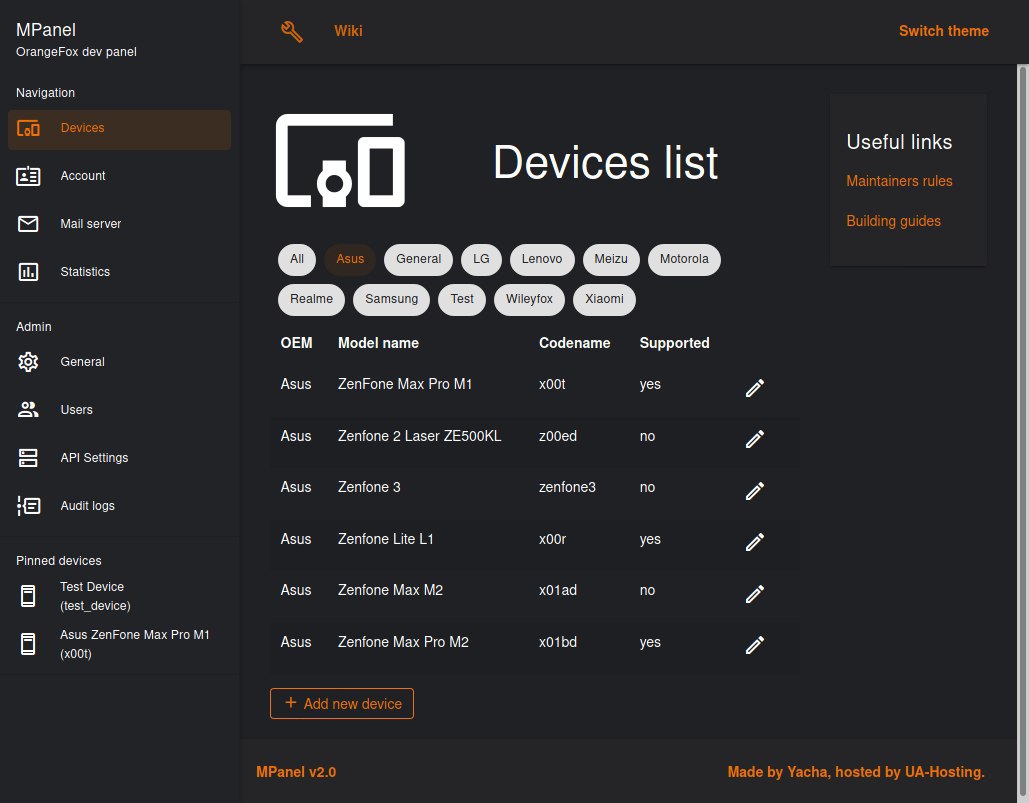This screenshot has height=803, width=1029.
Task: Click phone icon beside Asus ZenFone Max Pro M1
Action: tap(28, 644)
